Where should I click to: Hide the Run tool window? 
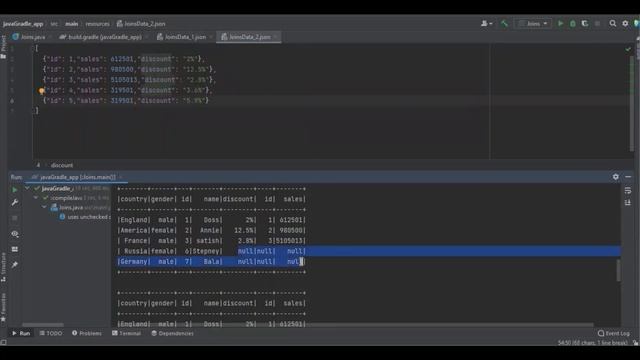tap(628, 177)
